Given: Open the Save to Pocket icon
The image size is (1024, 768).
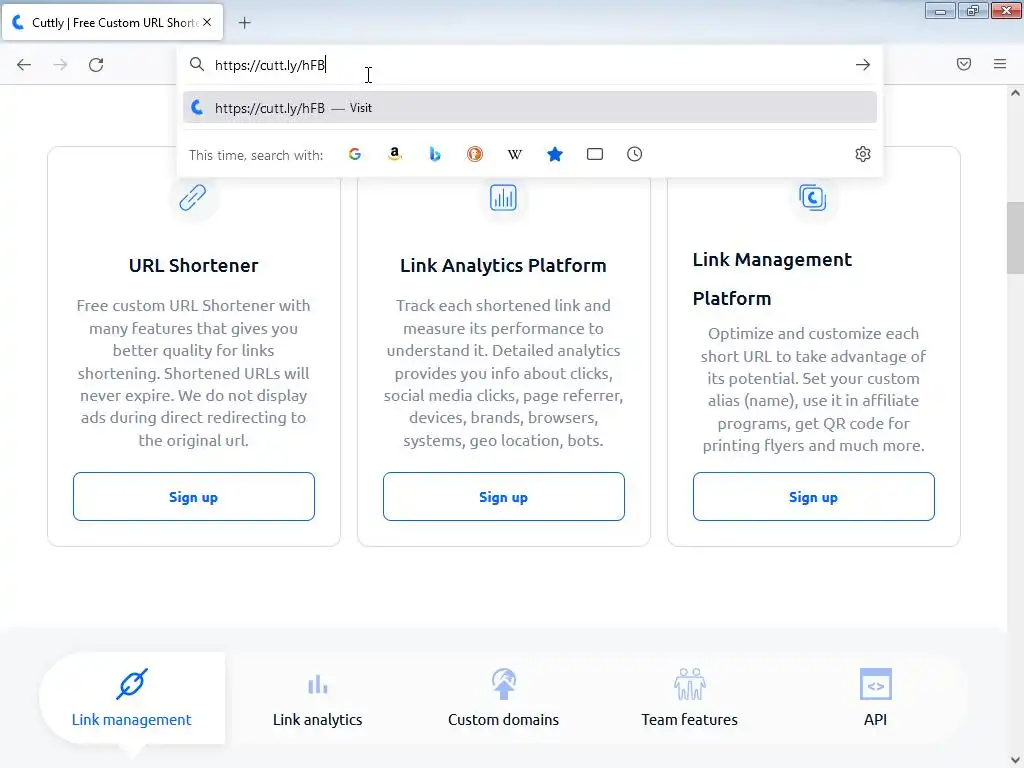Looking at the screenshot, I should pos(964,64).
